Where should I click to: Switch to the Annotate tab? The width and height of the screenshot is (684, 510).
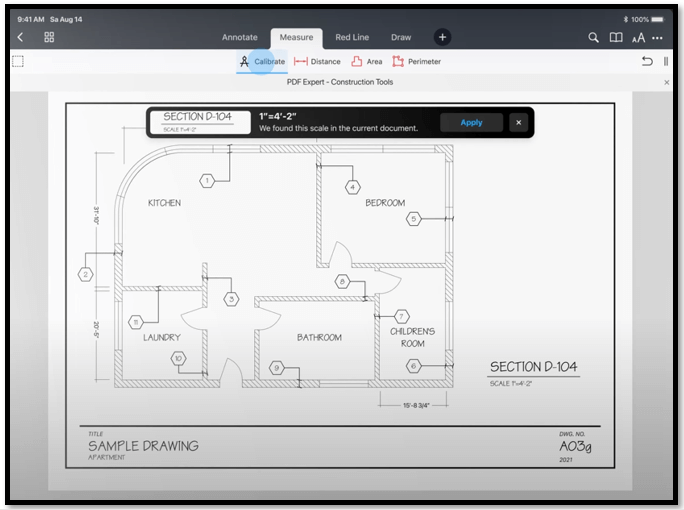(239, 38)
